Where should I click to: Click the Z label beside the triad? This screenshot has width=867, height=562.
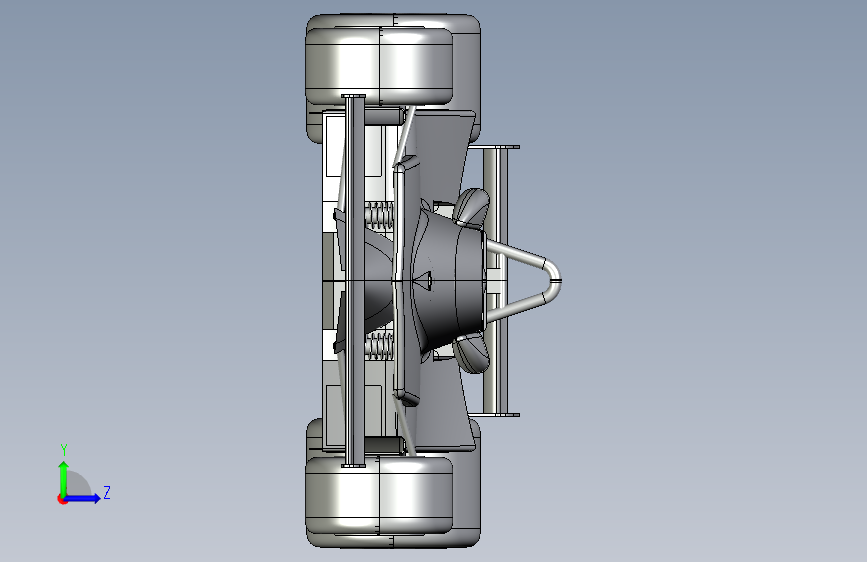click(107, 492)
